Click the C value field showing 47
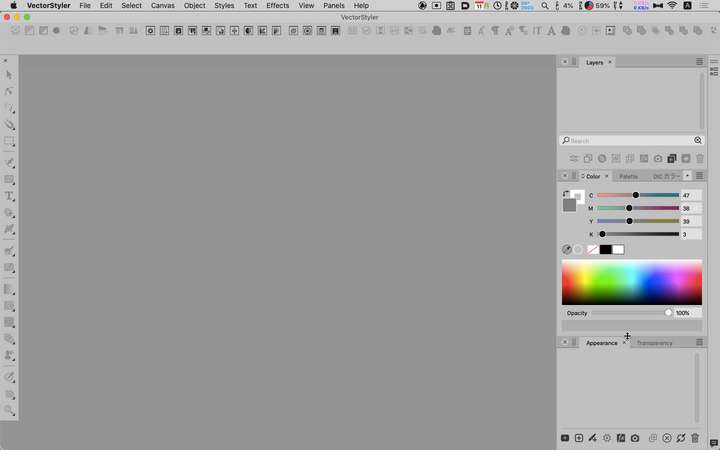Screen dimensions: 720x450 pyautogui.click(x=691, y=195)
